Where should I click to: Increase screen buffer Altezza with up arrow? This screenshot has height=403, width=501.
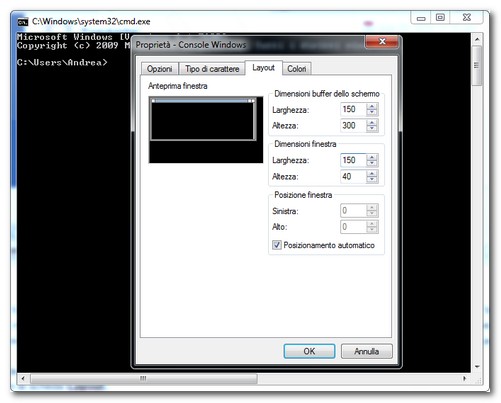coord(371,122)
